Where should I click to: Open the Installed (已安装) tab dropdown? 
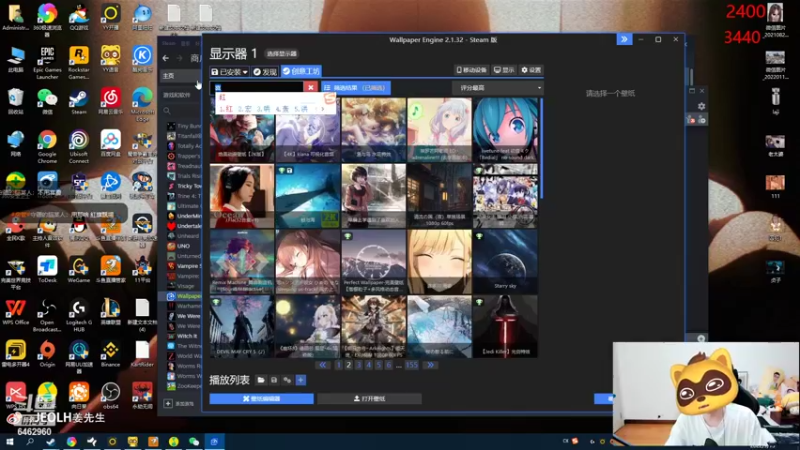(229, 71)
